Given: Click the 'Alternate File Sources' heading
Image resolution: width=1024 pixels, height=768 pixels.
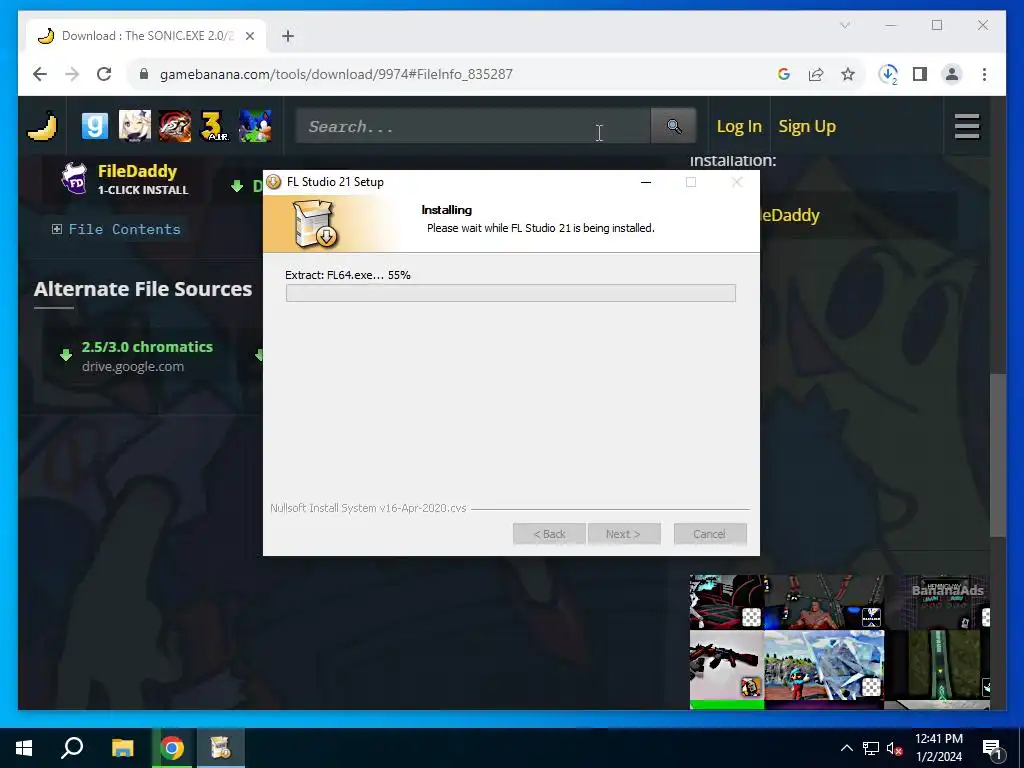Looking at the screenshot, I should pos(143,289).
